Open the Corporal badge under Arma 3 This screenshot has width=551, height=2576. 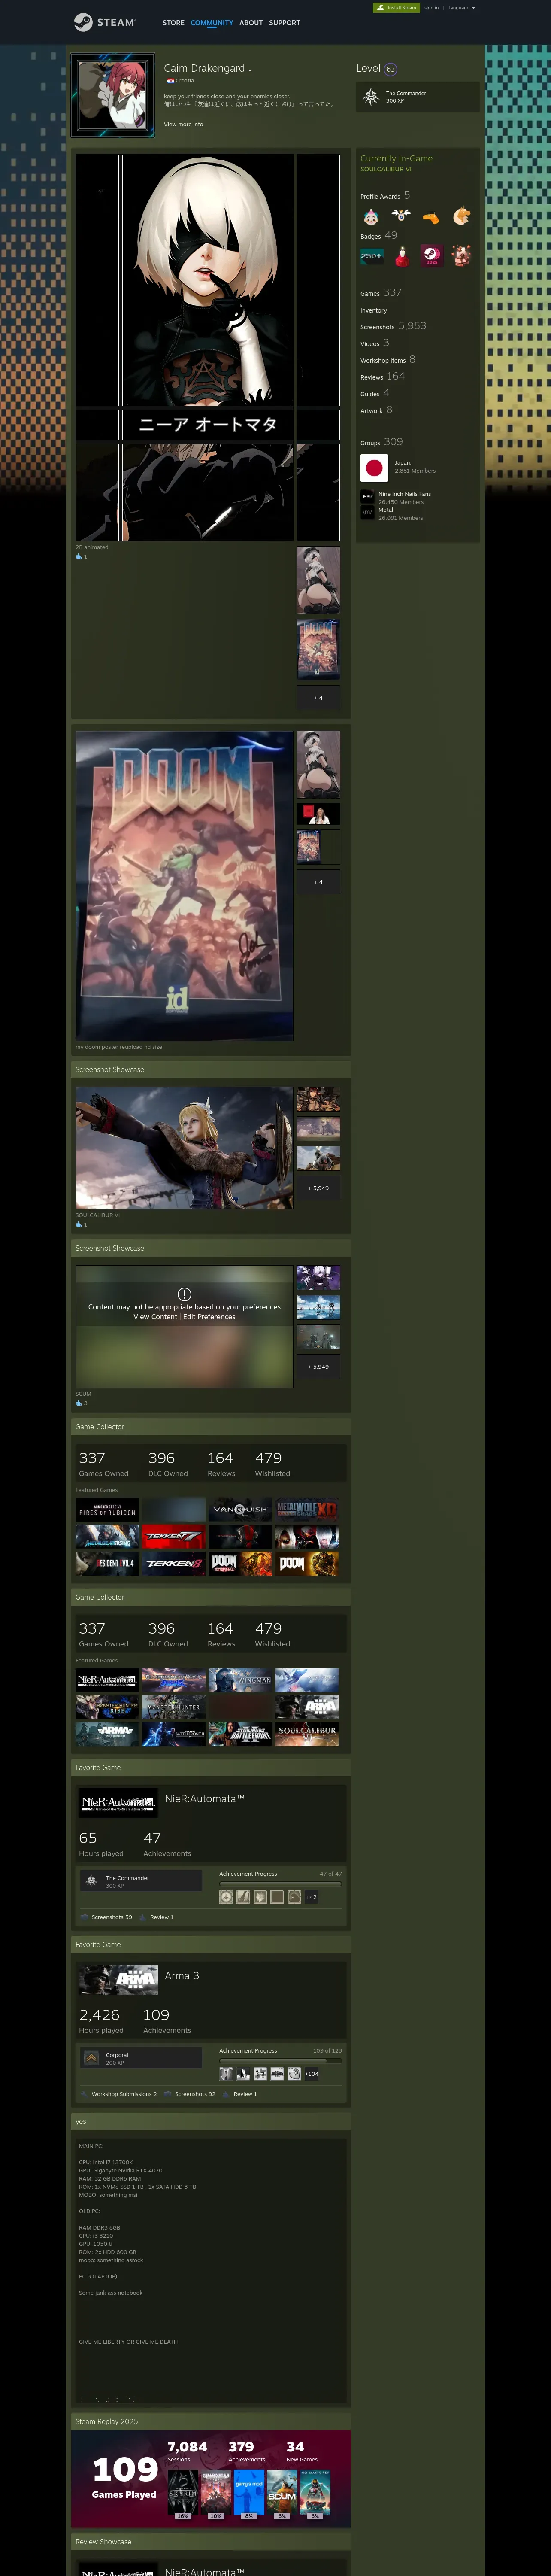coord(91,2057)
